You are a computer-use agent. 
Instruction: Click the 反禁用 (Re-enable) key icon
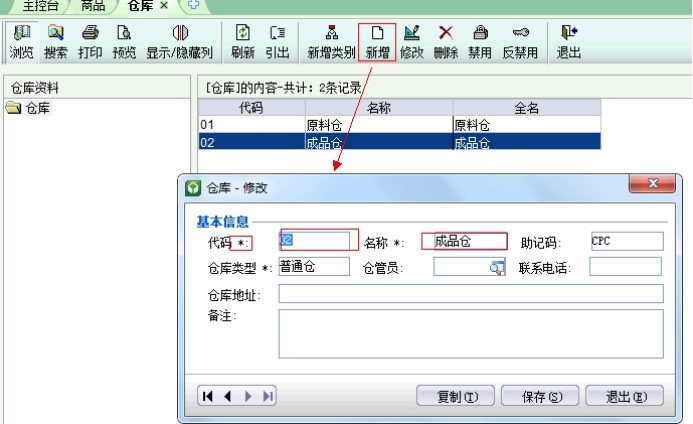point(520,42)
